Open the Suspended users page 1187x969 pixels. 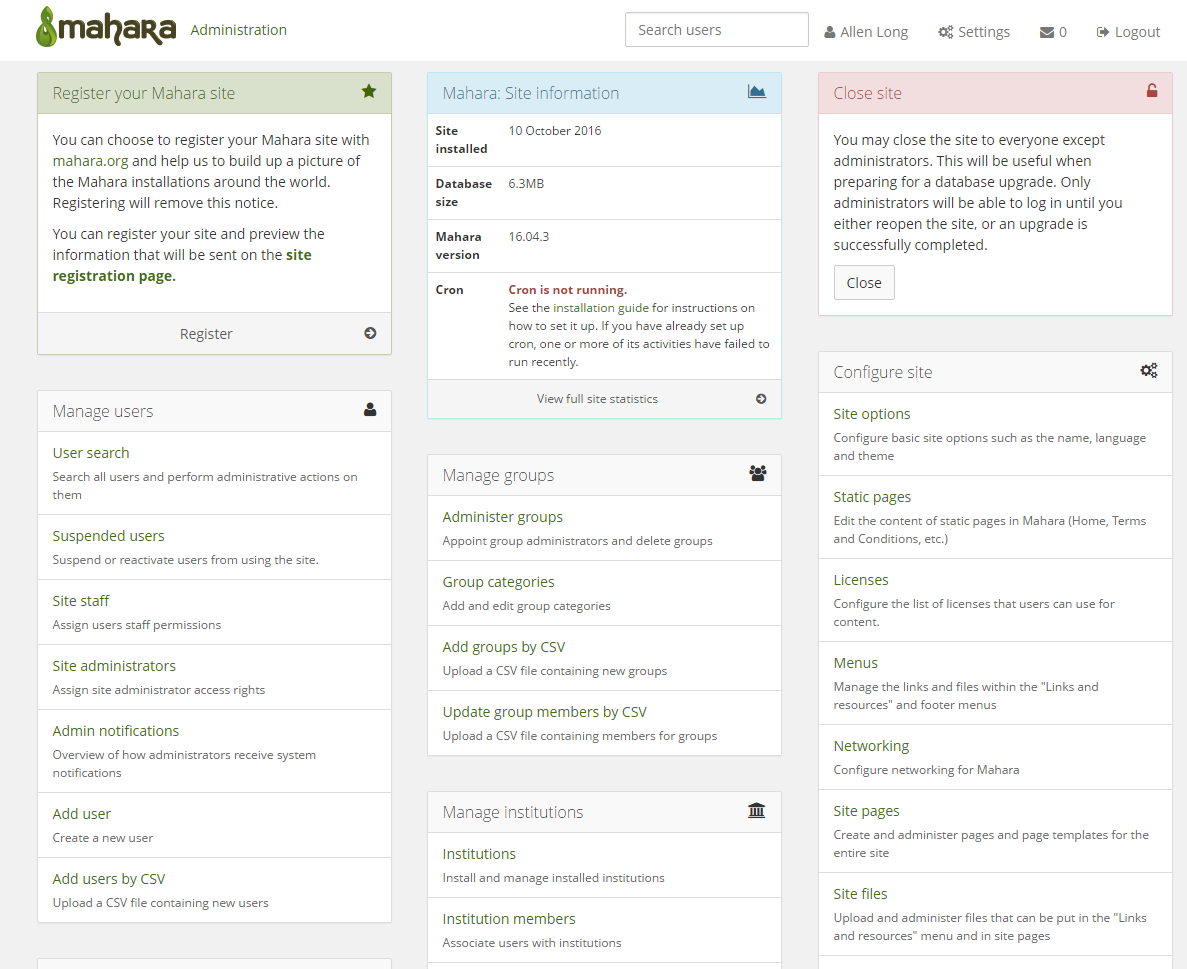(x=108, y=536)
